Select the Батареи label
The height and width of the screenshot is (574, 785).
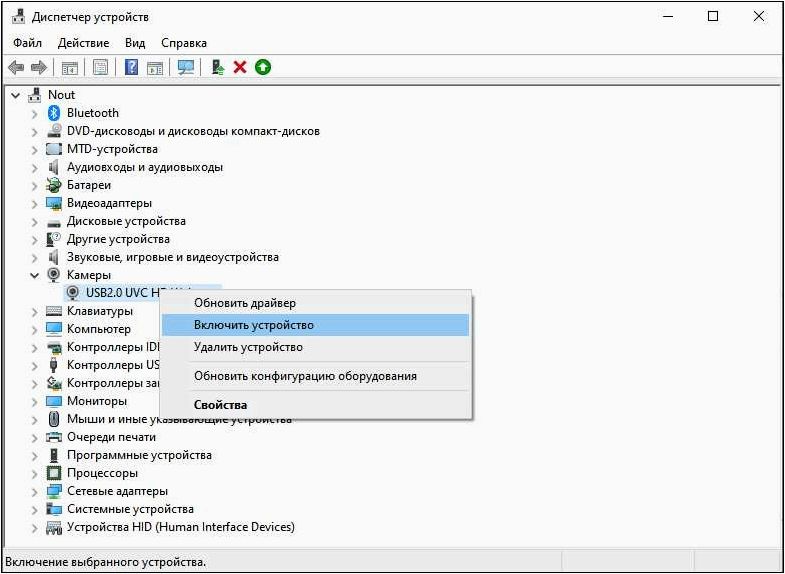click(x=89, y=185)
